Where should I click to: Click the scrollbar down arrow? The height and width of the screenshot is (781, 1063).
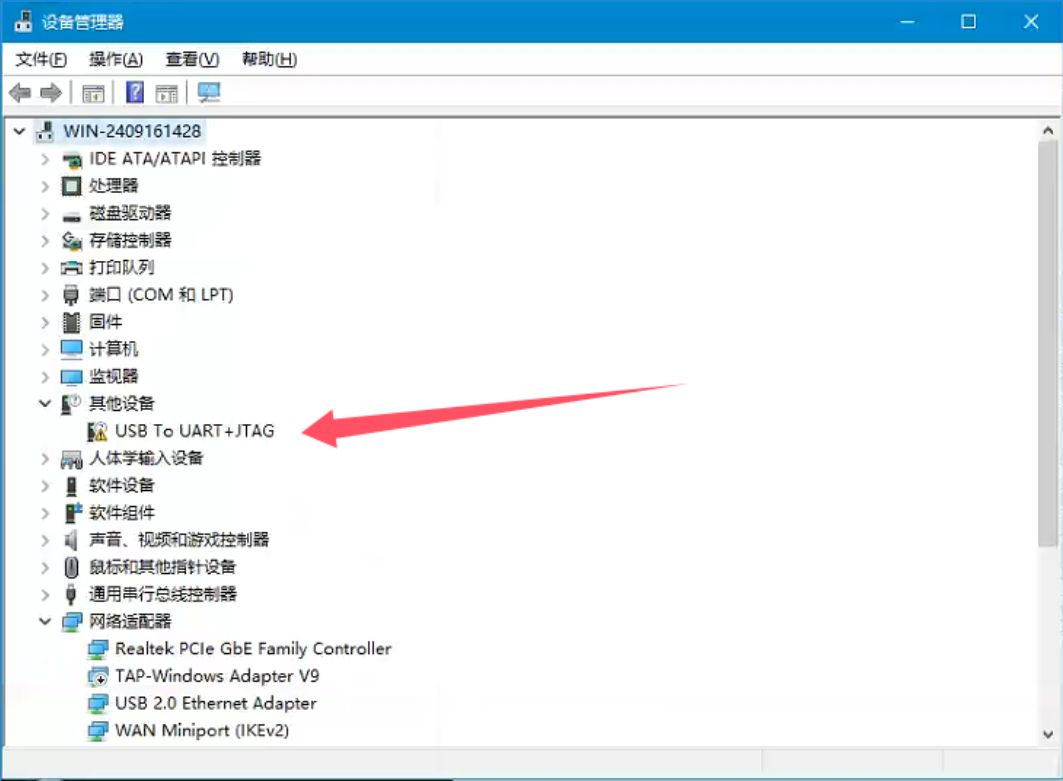pos(1048,734)
